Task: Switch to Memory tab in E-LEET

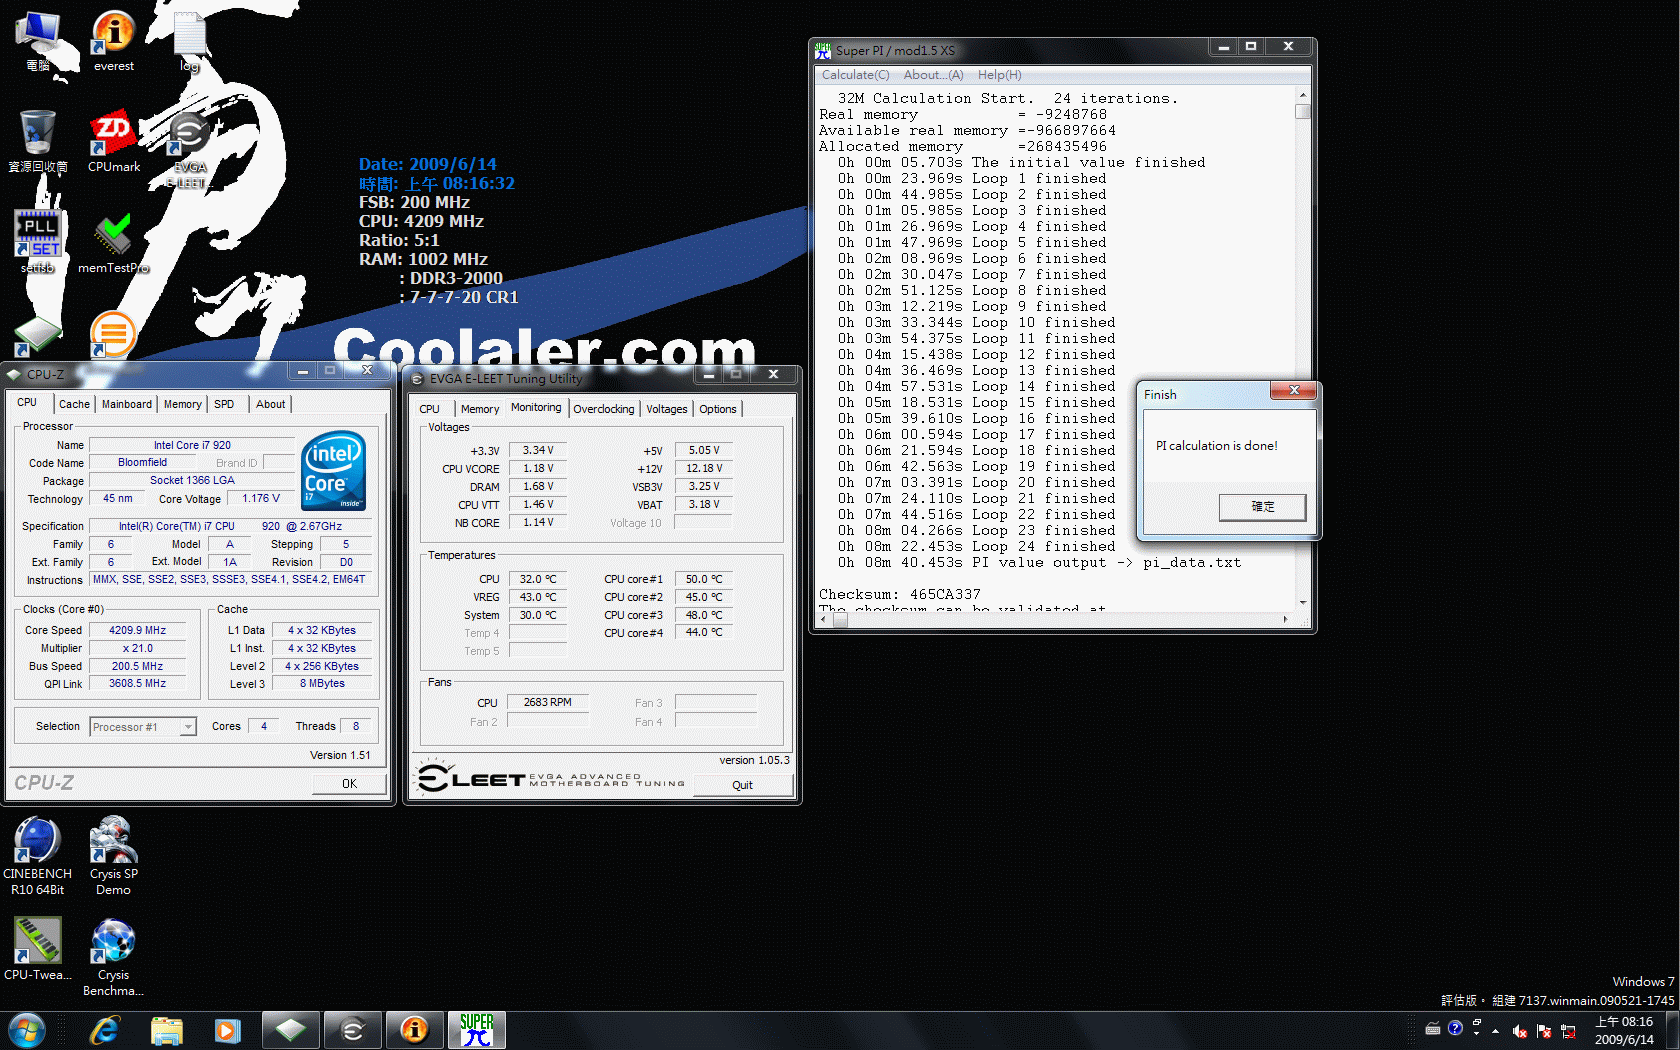Action: coord(480,409)
